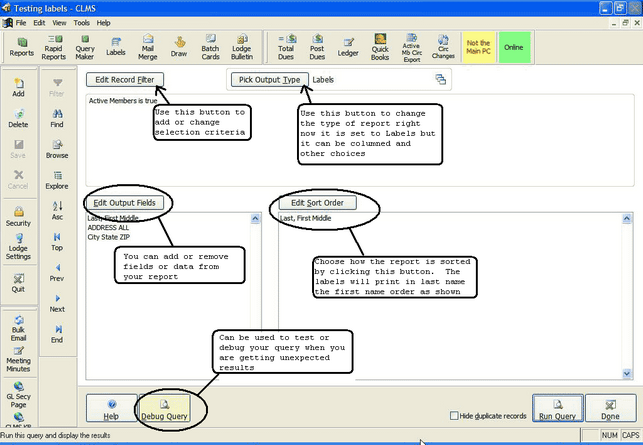Open the View menu
This screenshot has width=643, height=445.
pos(60,22)
